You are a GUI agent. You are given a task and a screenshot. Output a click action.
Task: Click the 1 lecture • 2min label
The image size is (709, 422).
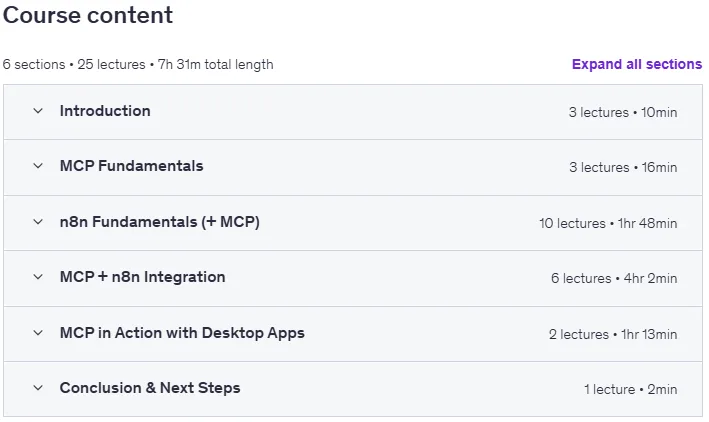[x=630, y=389]
